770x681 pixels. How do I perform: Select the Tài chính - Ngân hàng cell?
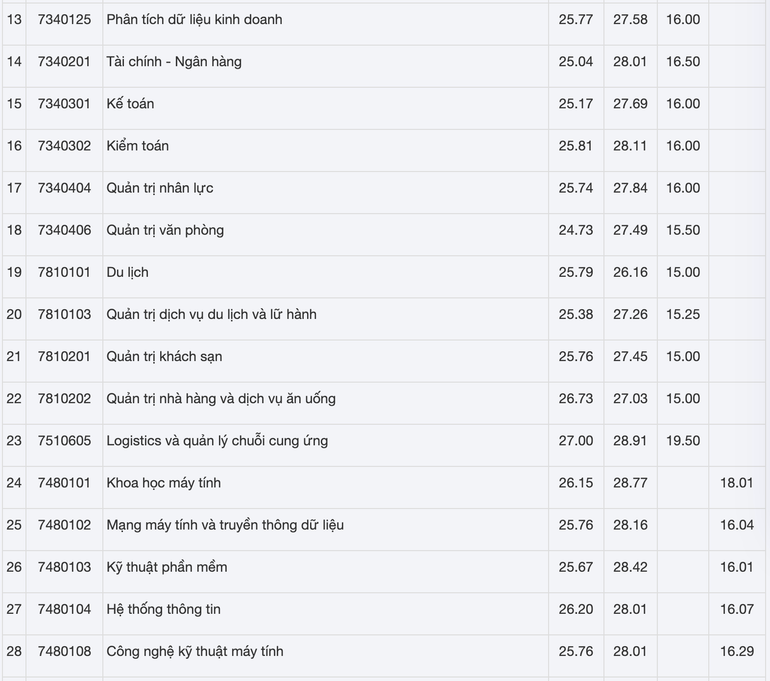click(x=174, y=61)
